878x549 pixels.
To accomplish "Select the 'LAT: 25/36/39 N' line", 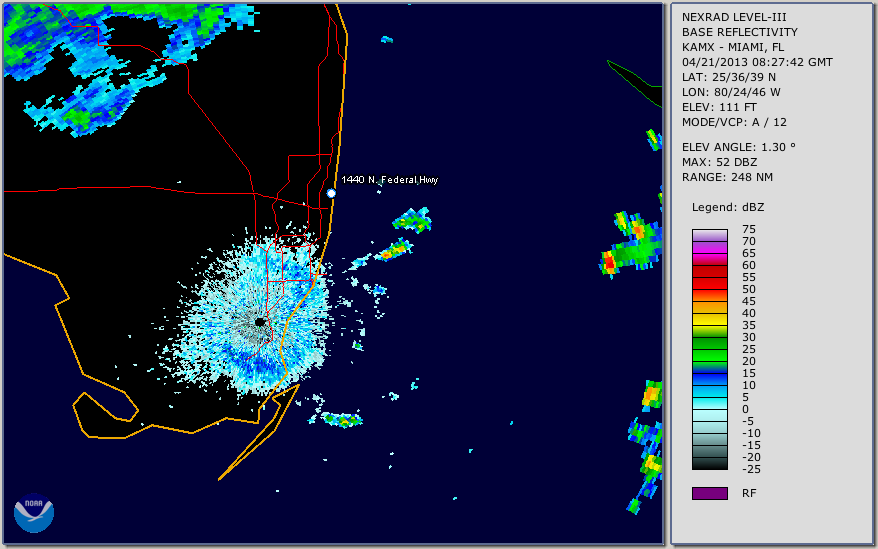I will point(729,77).
